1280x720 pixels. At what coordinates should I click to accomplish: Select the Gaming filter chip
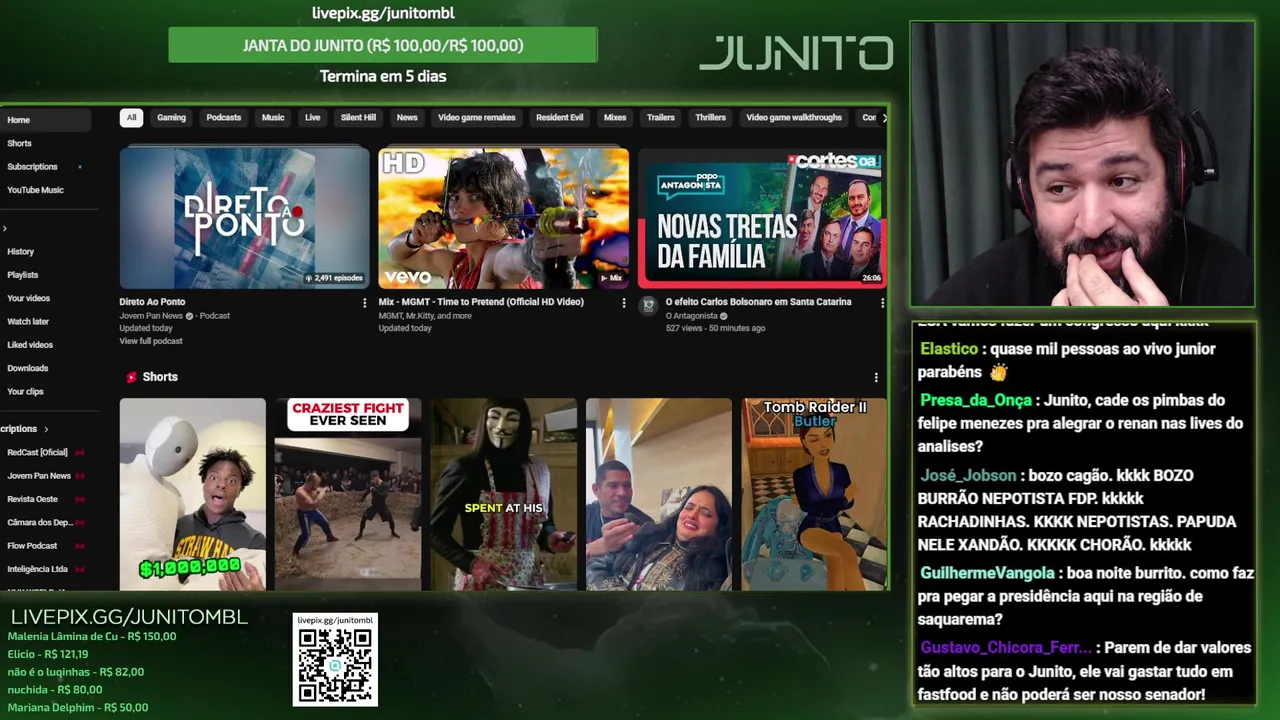click(x=171, y=118)
